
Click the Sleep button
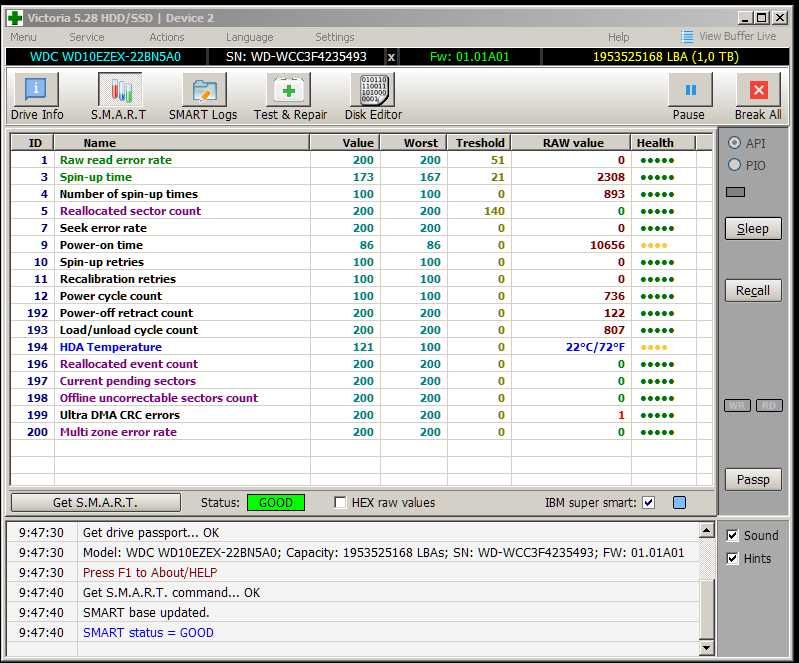(753, 229)
